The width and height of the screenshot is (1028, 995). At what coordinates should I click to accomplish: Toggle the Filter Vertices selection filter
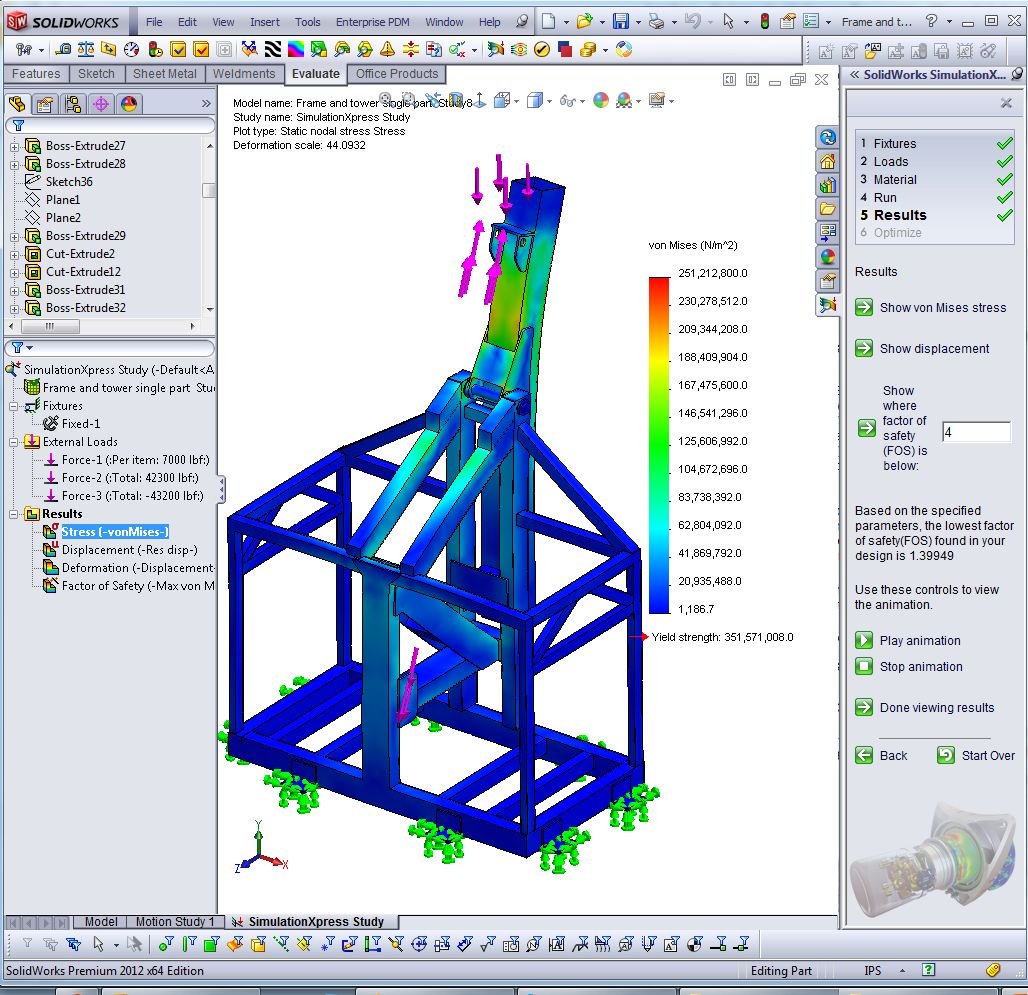point(167,944)
